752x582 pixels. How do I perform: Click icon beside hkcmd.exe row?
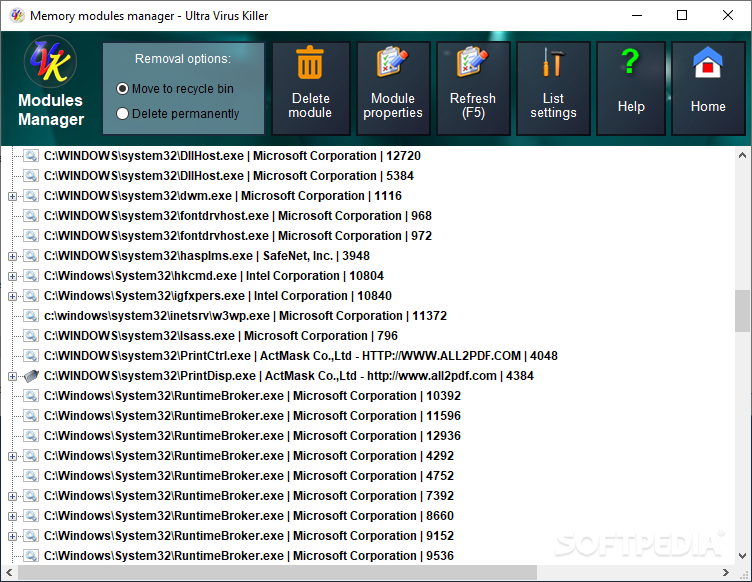click(x=31, y=276)
